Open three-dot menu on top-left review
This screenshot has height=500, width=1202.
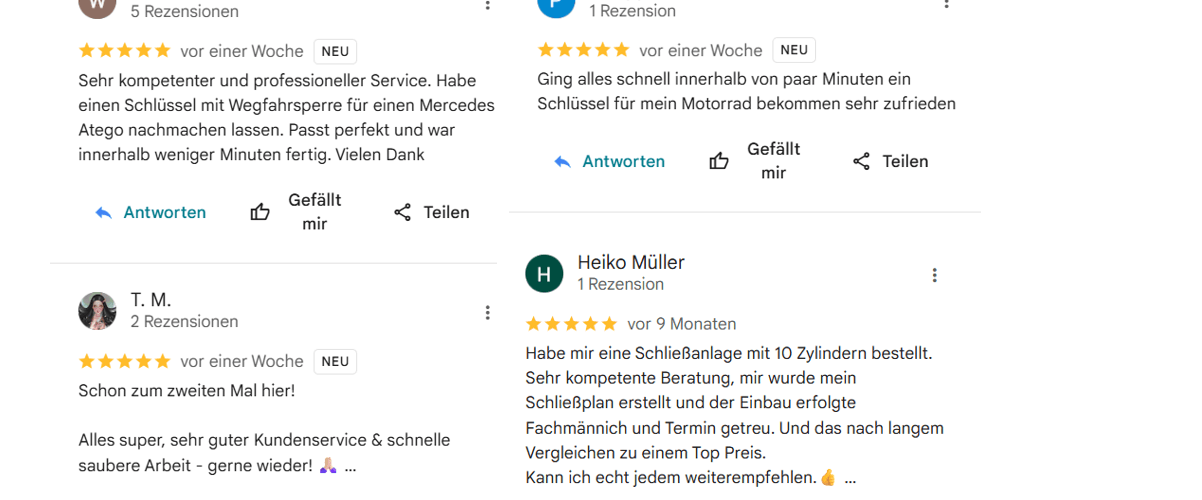click(487, 5)
